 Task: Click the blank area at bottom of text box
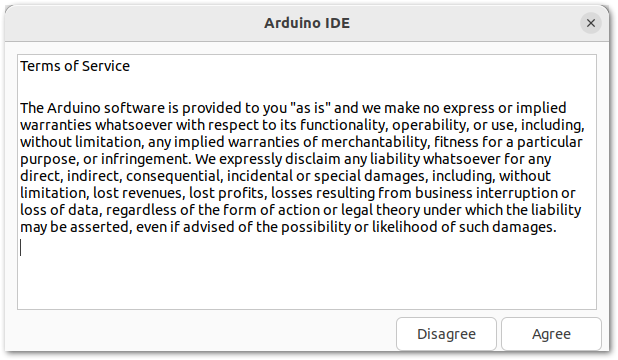307,282
